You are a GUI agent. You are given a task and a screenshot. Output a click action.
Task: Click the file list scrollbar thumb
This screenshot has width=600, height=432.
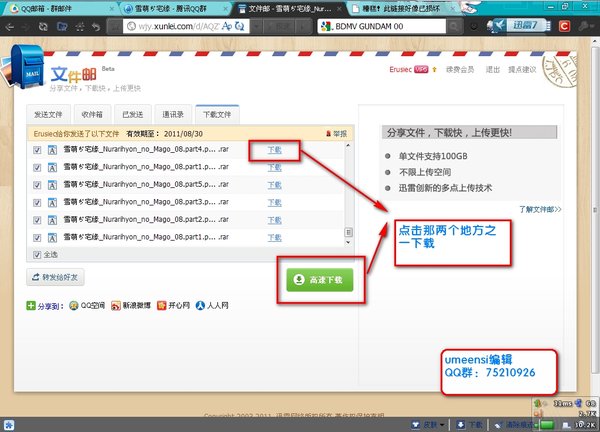click(348, 232)
